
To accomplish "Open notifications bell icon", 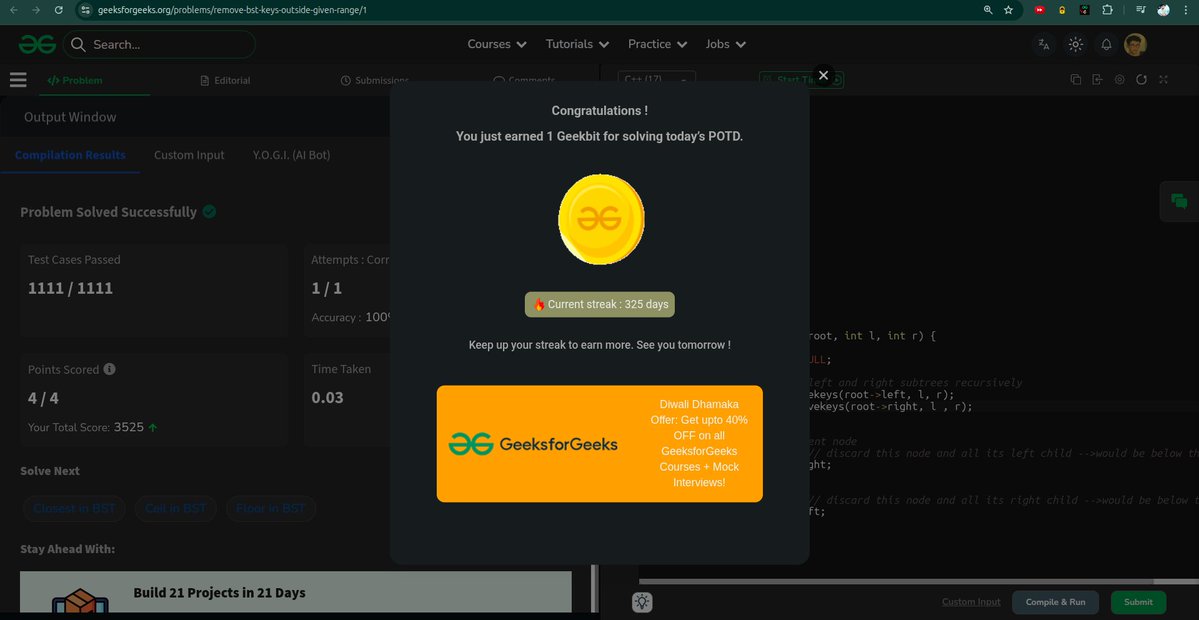I will (1106, 44).
